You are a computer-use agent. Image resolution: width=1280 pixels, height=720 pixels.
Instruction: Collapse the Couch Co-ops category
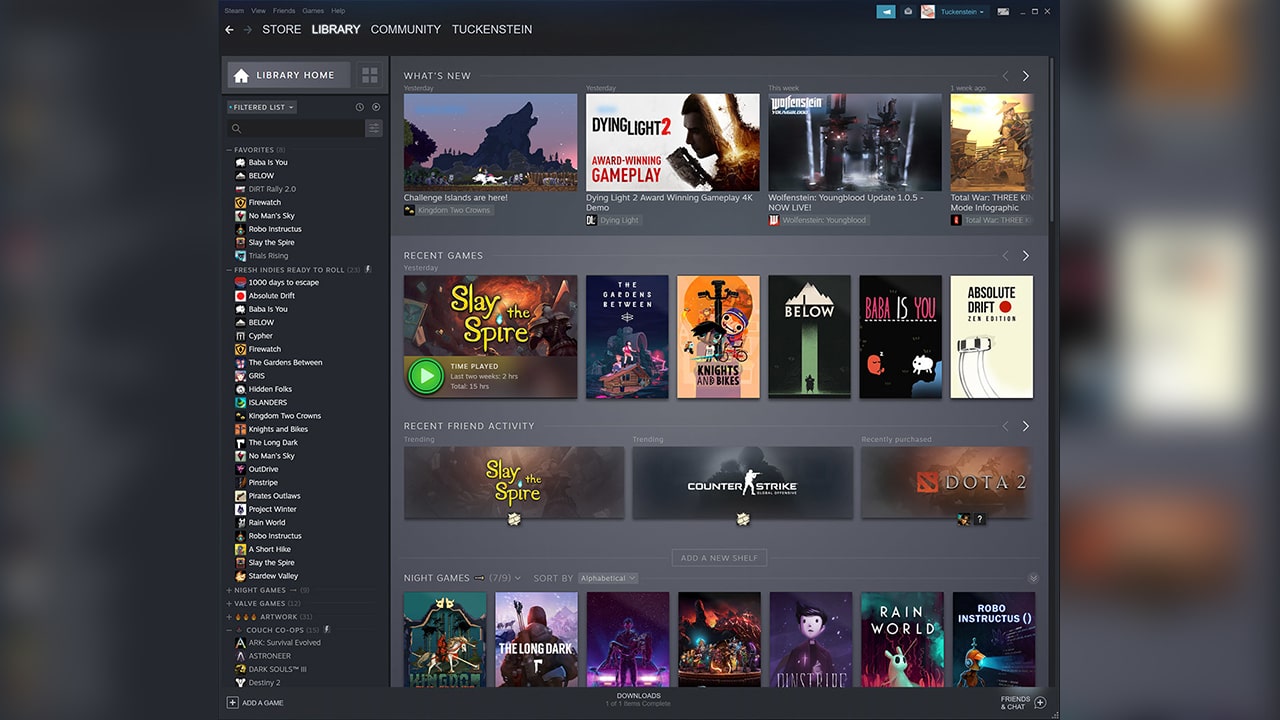[x=229, y=630]
